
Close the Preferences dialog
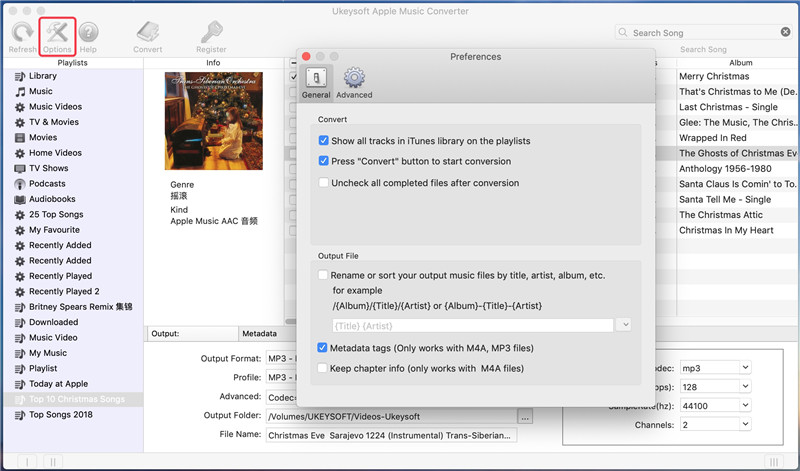tap(306, 56)
